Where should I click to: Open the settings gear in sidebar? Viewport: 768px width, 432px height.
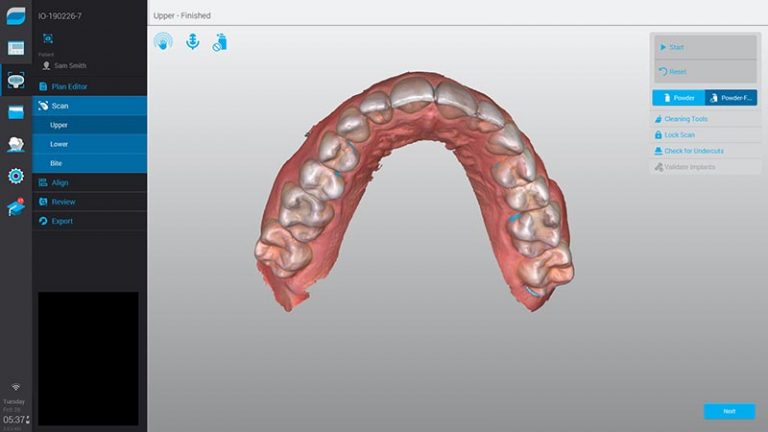(x=16, y=176)
